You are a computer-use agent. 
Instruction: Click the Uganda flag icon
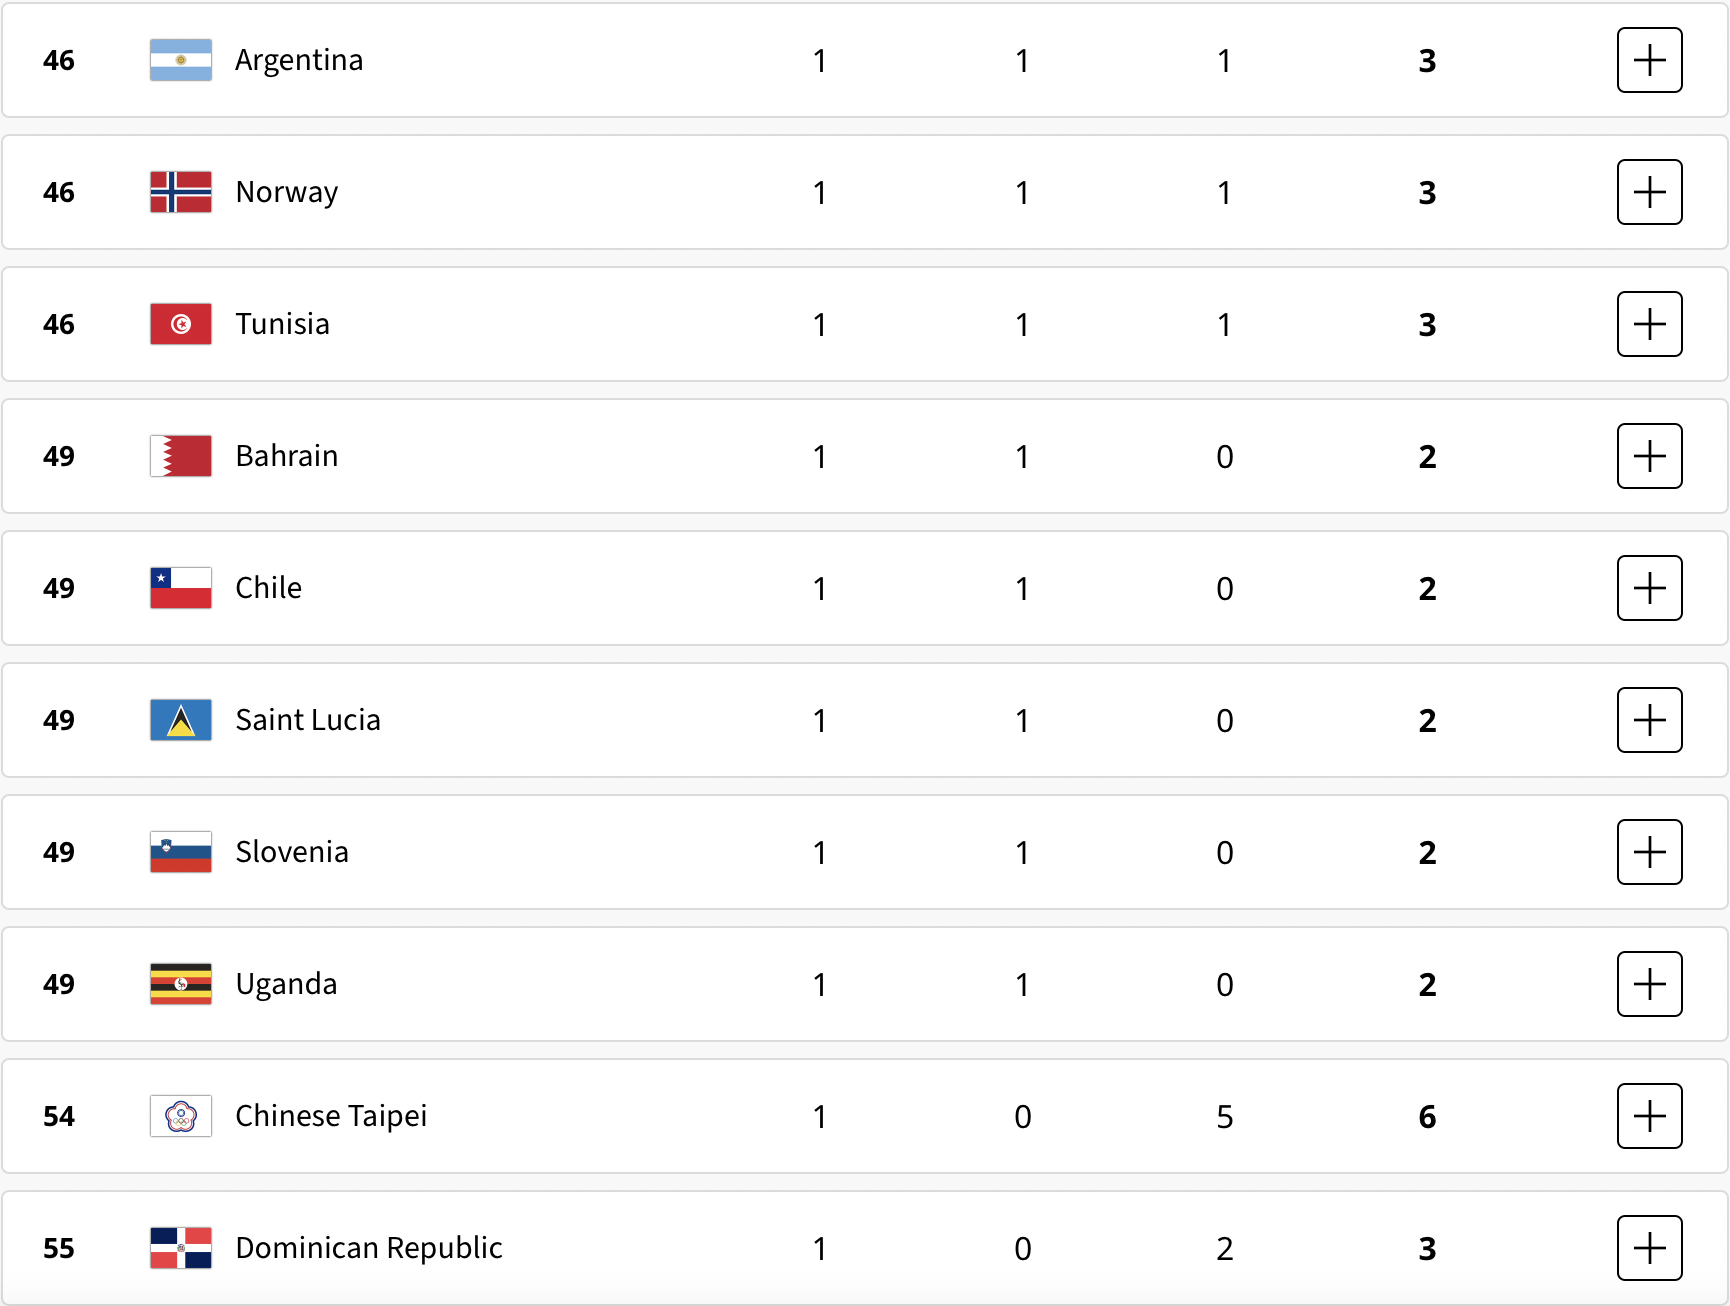(x=181, y=984)
